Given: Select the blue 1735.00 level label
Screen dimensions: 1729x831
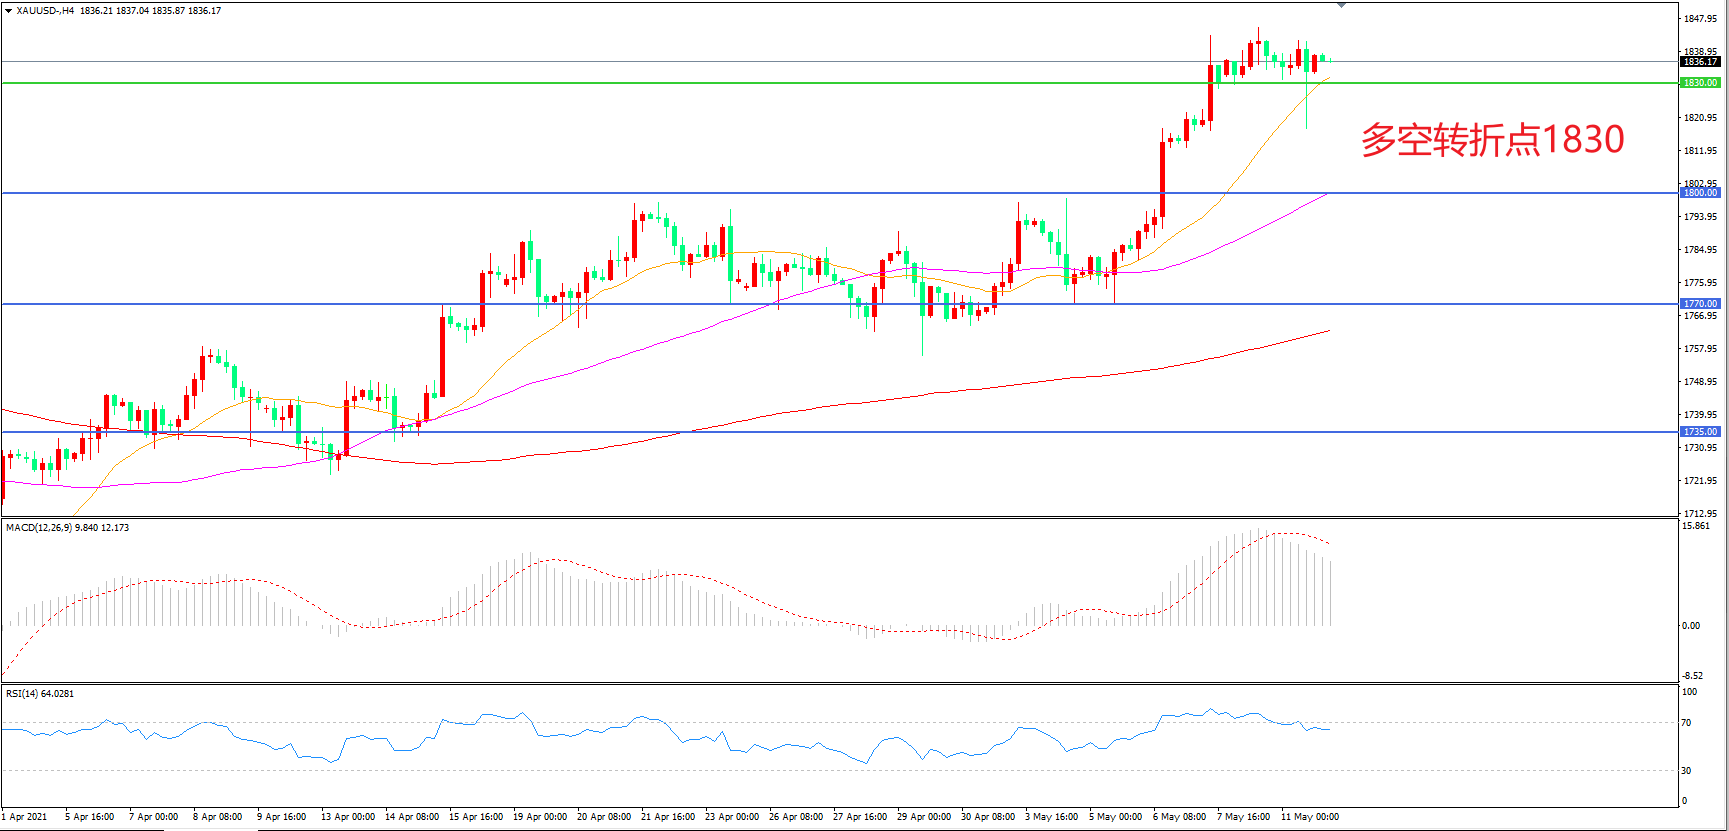Looking at the screenshot, I should click(x=1699, y=432).
